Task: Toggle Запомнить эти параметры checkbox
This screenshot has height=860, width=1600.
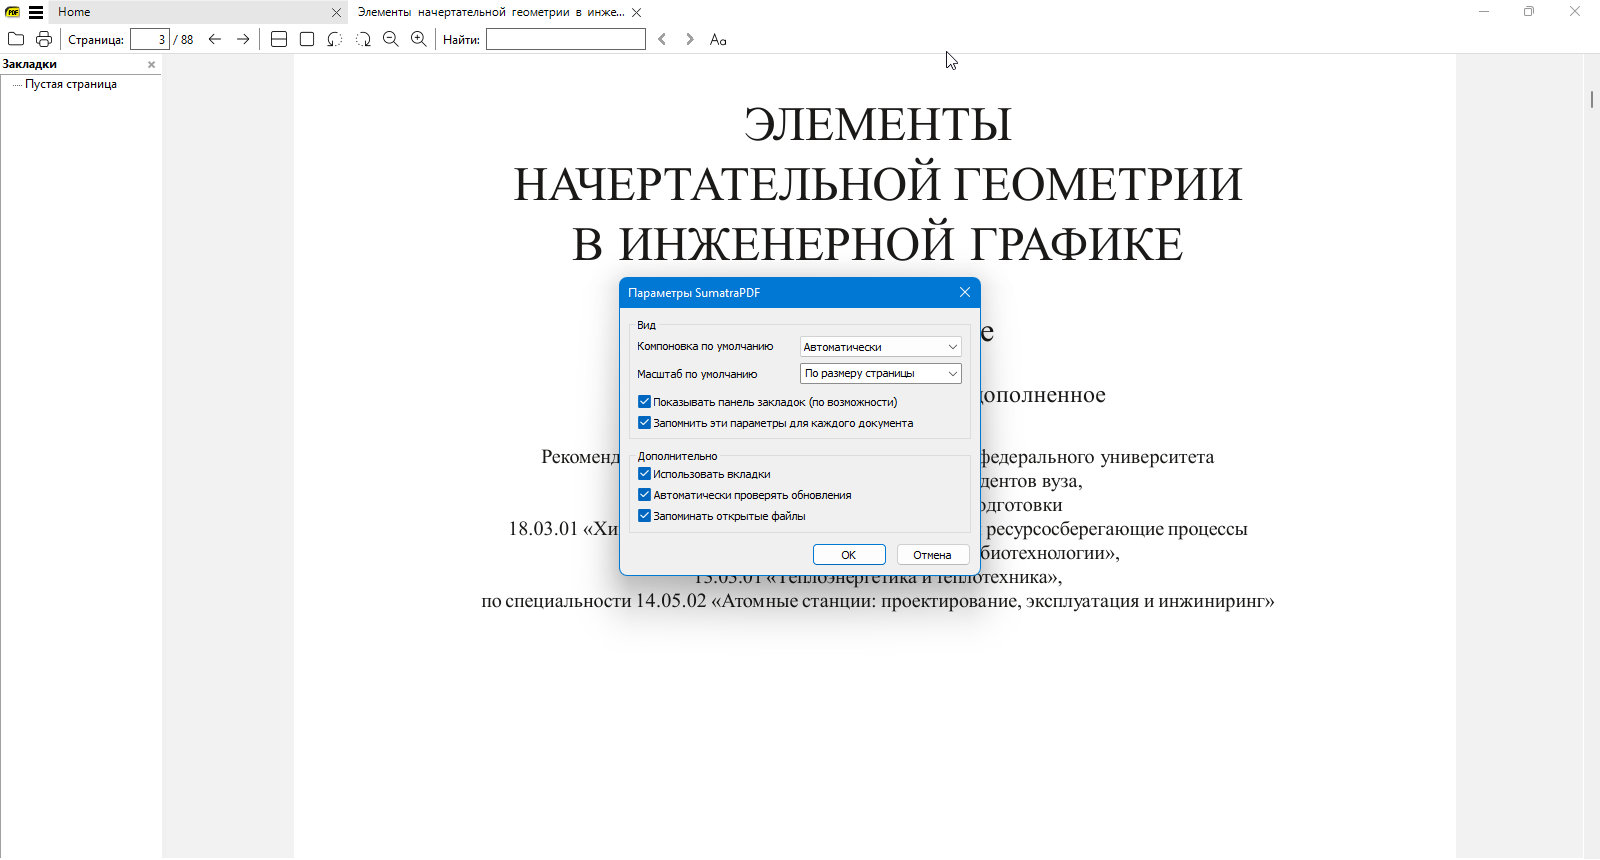Action: [x=644, y=423]
